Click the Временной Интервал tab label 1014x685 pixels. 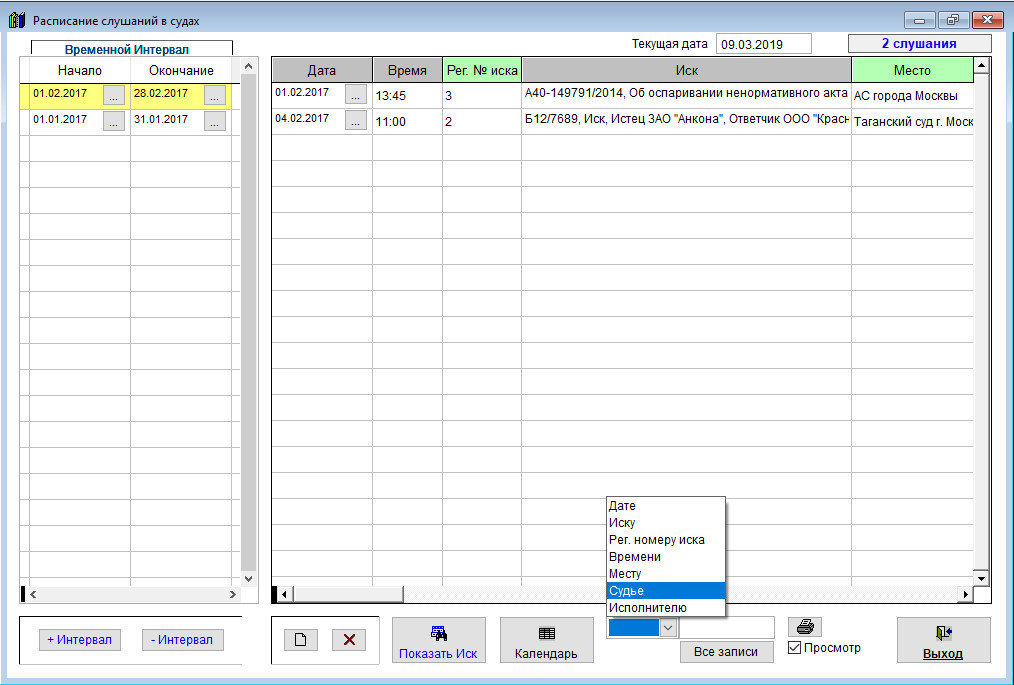pyautogui.click(x=127, y=50)
